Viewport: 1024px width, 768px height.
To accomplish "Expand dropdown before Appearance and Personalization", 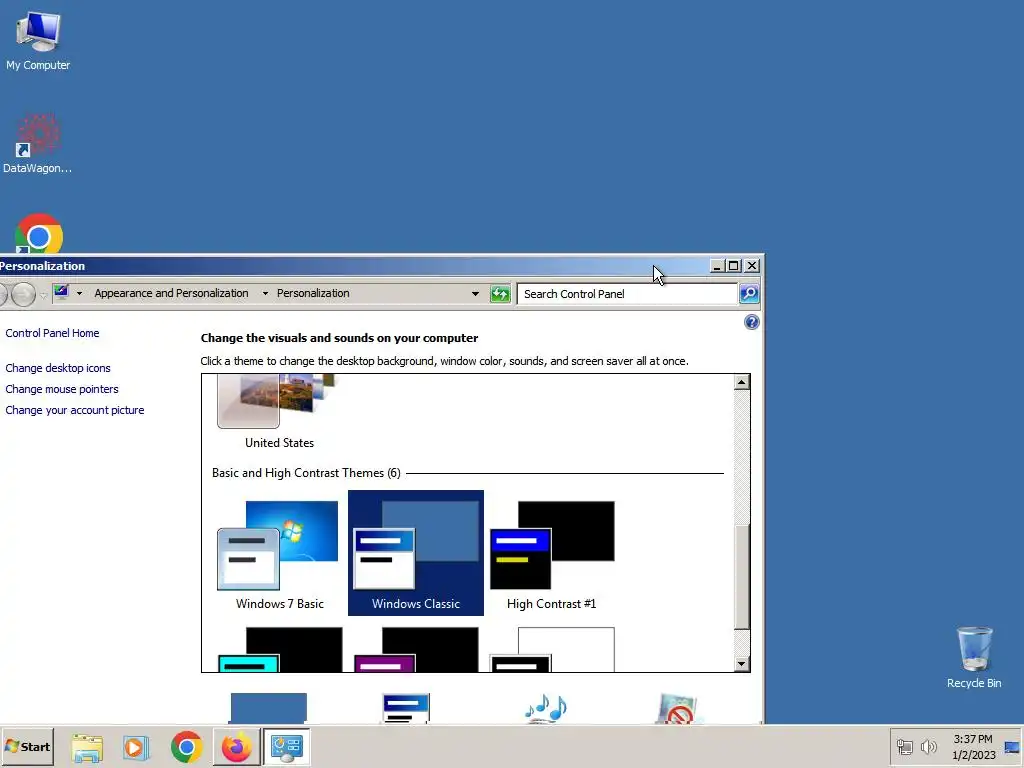I will point(79,293).
